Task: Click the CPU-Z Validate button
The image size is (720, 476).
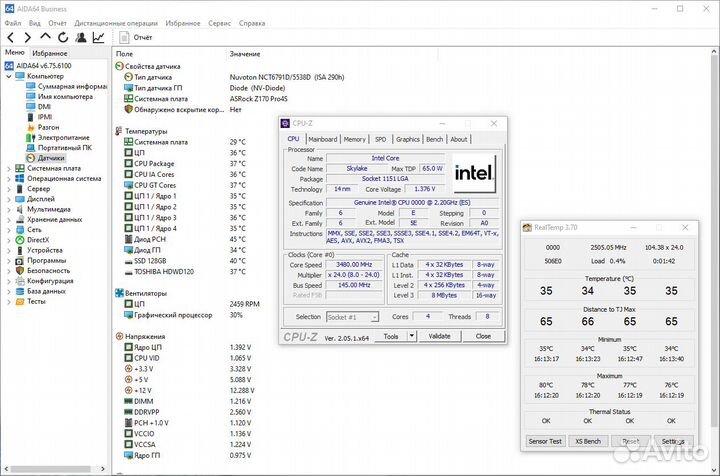Action: [439, 336]
